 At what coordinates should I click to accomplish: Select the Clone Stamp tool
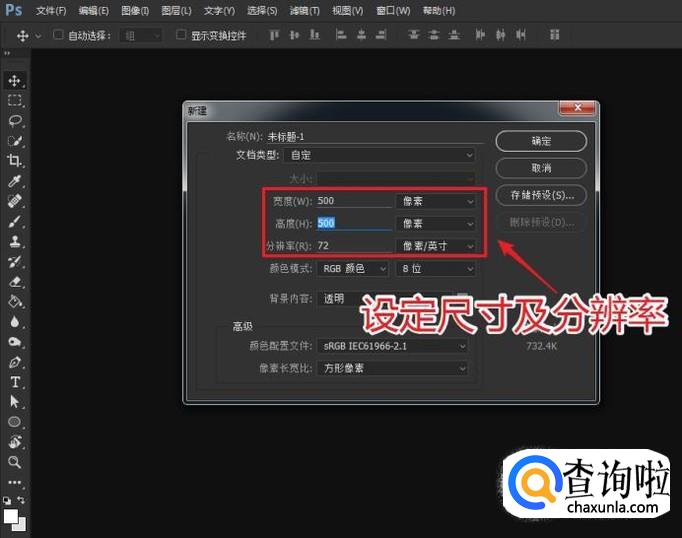click(14, 241)
